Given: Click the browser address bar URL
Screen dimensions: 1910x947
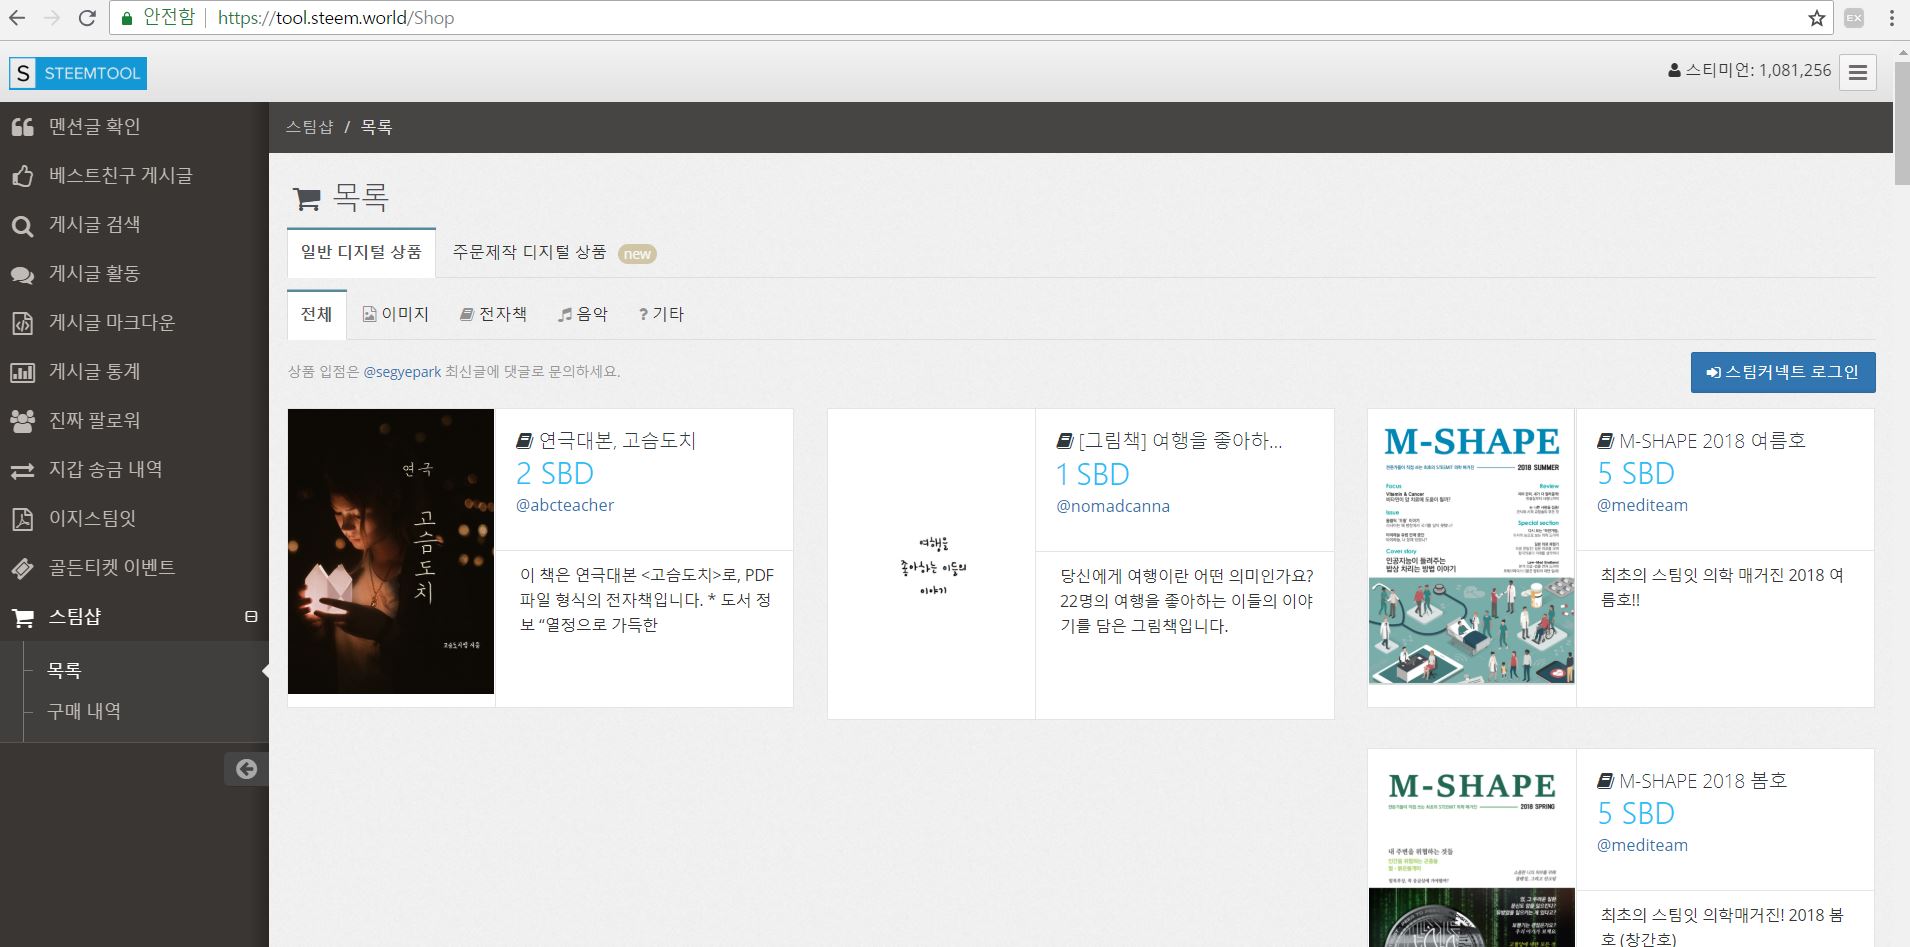Looking at the screenshot, I should point(335,18).
